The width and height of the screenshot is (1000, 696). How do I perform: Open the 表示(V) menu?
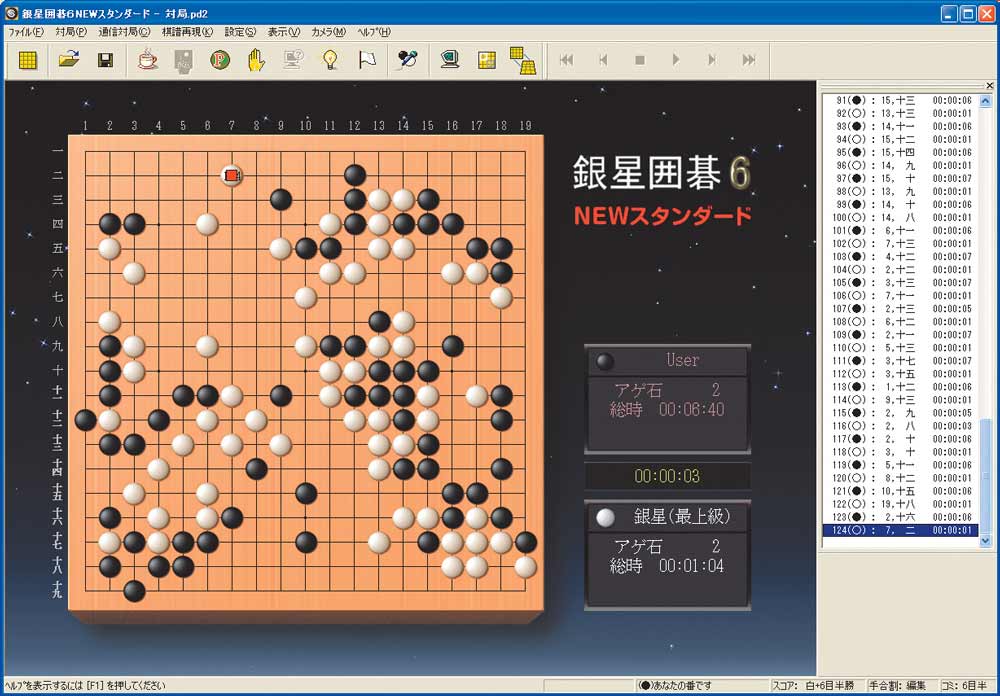[283, 32]
